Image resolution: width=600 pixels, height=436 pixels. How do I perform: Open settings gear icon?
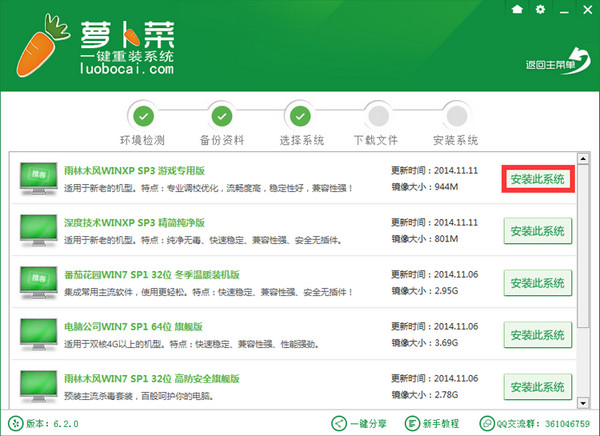click(x=540, y=9)
